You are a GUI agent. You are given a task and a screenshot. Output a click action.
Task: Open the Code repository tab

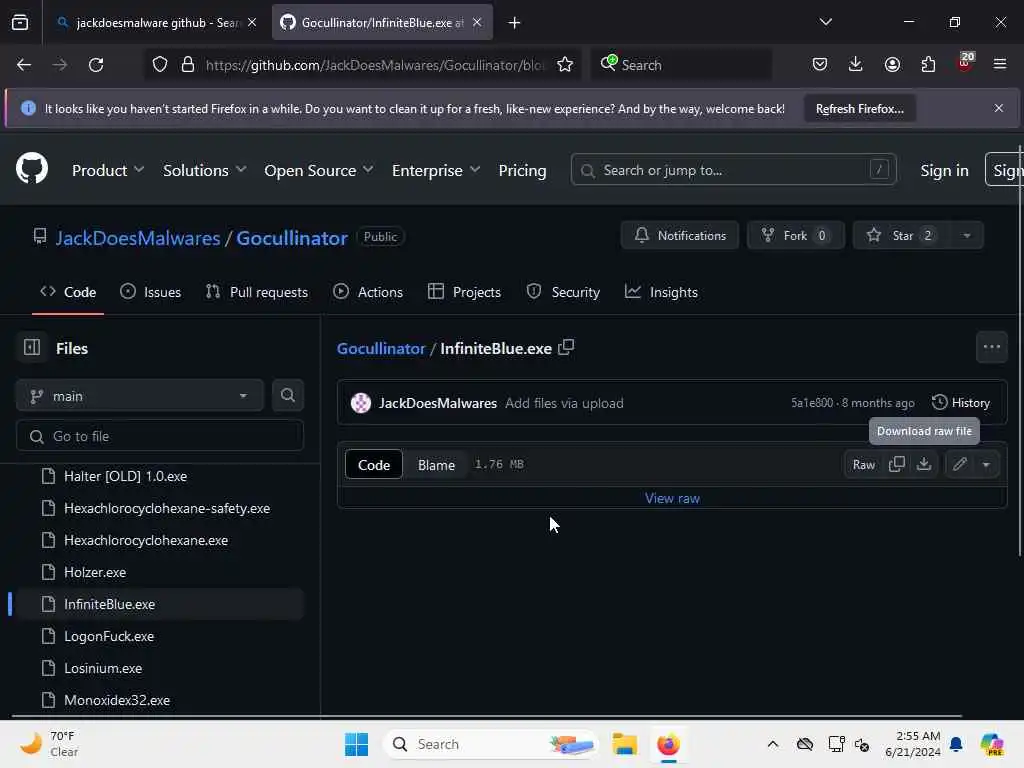point(68,292)
